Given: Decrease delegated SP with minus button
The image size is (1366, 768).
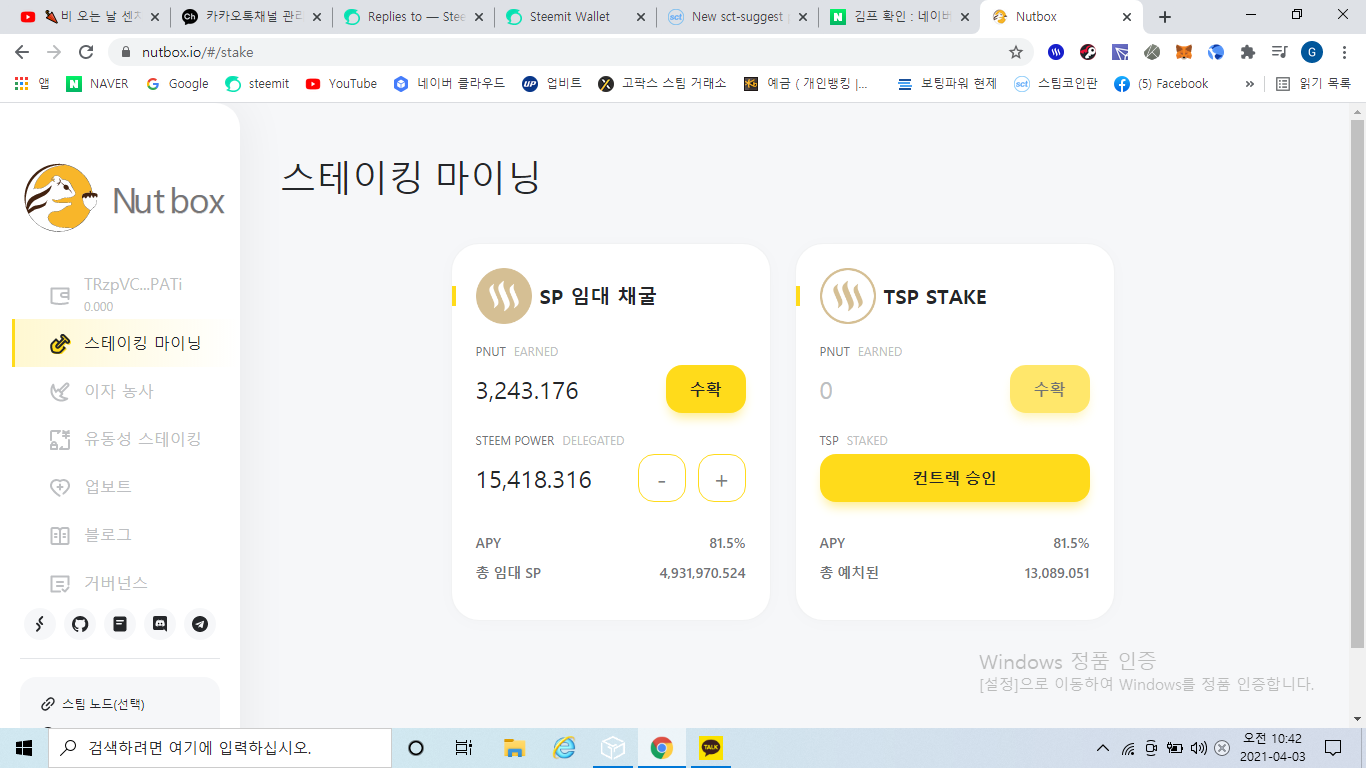Looking at the screenshot, I should click(662, 478).
